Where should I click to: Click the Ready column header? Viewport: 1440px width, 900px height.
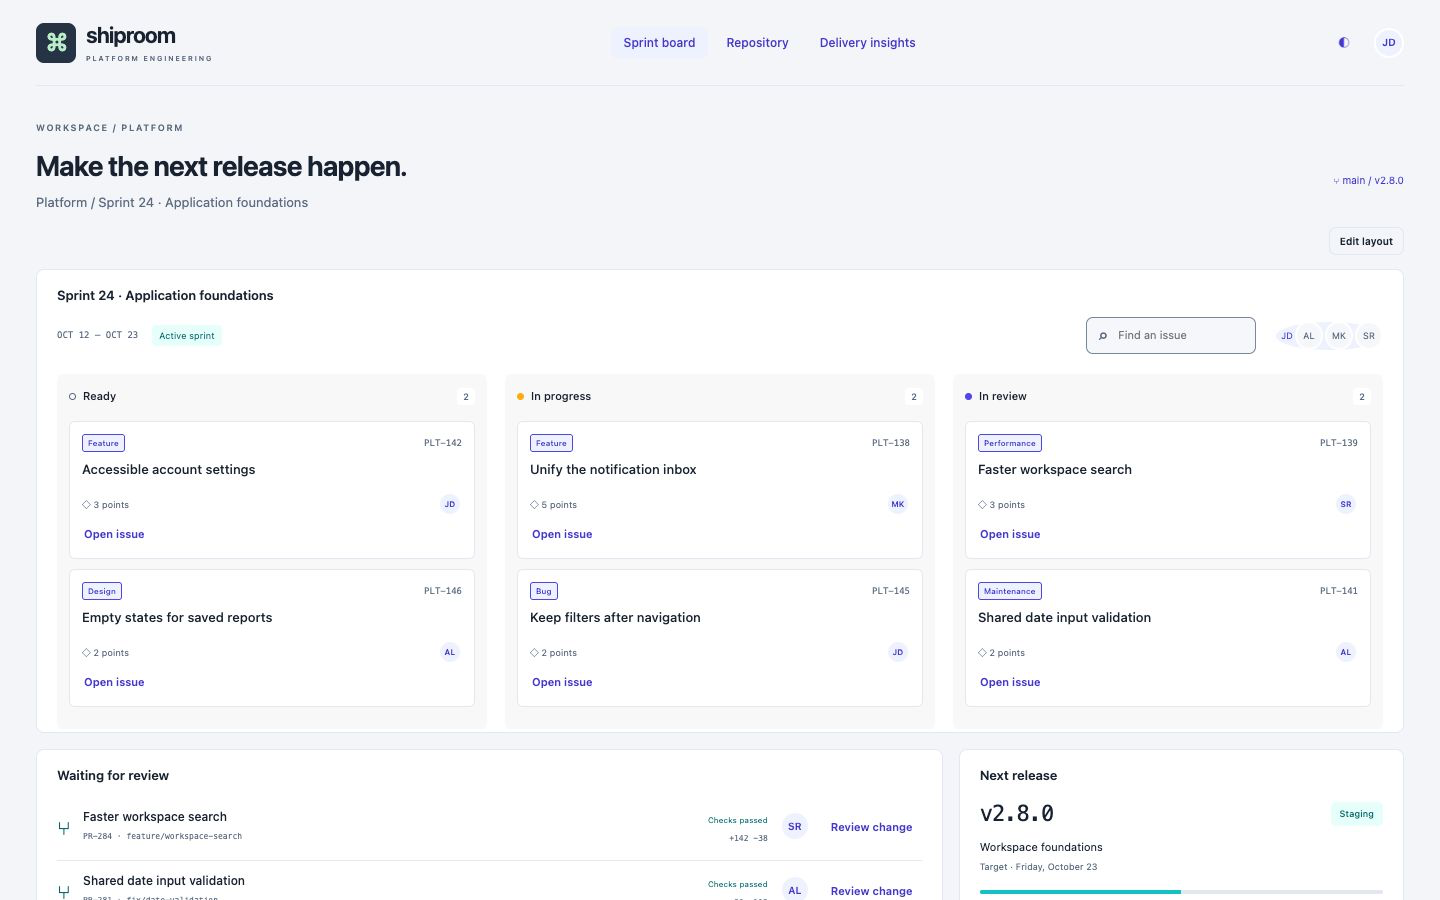(x=99, y=396)
